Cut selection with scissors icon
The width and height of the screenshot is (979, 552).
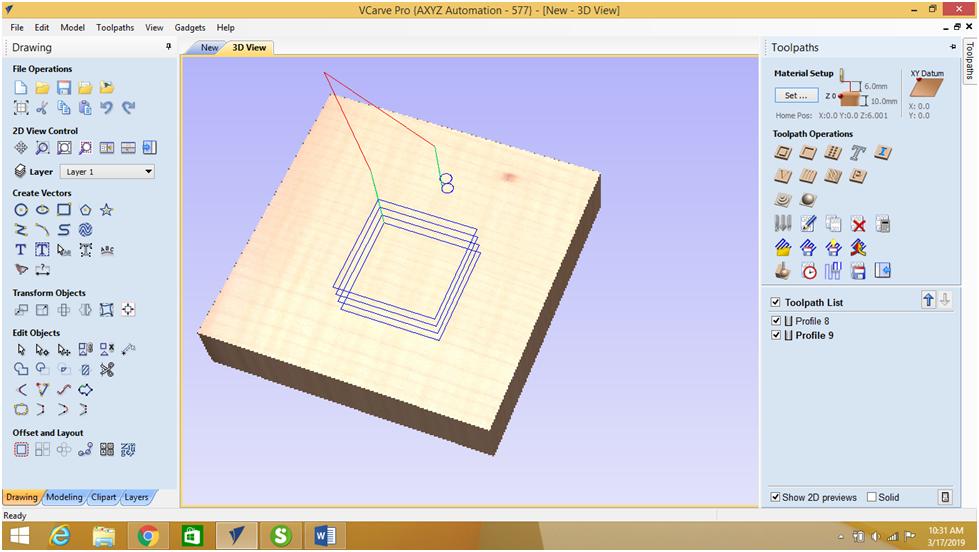point(42,108)
